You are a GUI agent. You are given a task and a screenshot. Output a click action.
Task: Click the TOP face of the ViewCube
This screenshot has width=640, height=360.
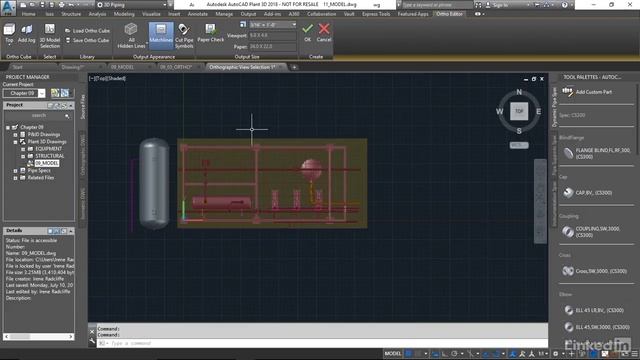pos(519,111)
